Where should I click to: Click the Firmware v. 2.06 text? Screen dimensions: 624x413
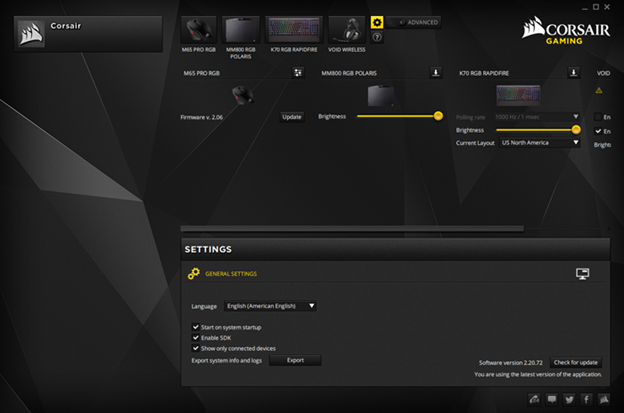(x=201, y=117)
